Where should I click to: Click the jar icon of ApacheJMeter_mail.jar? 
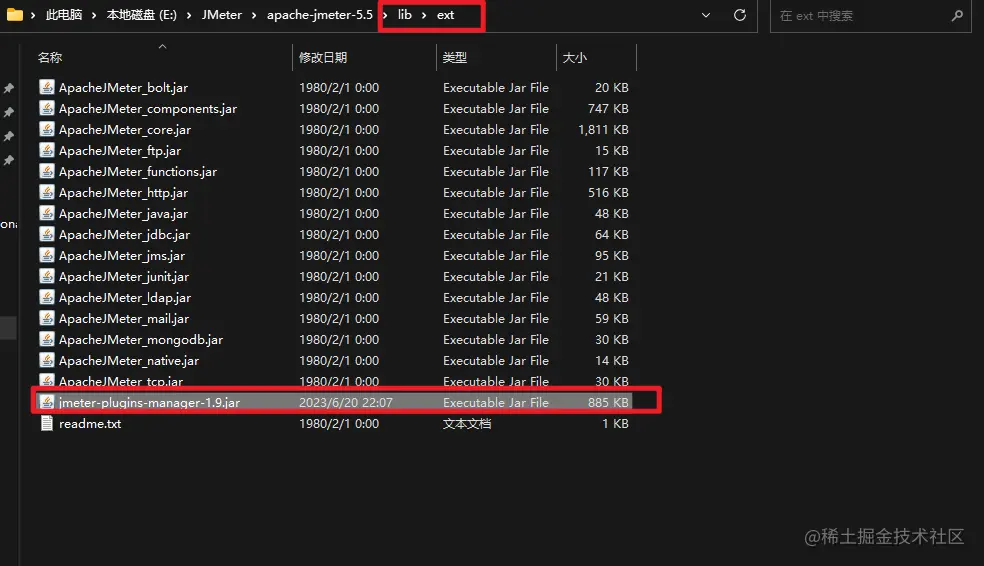point(47,318)
